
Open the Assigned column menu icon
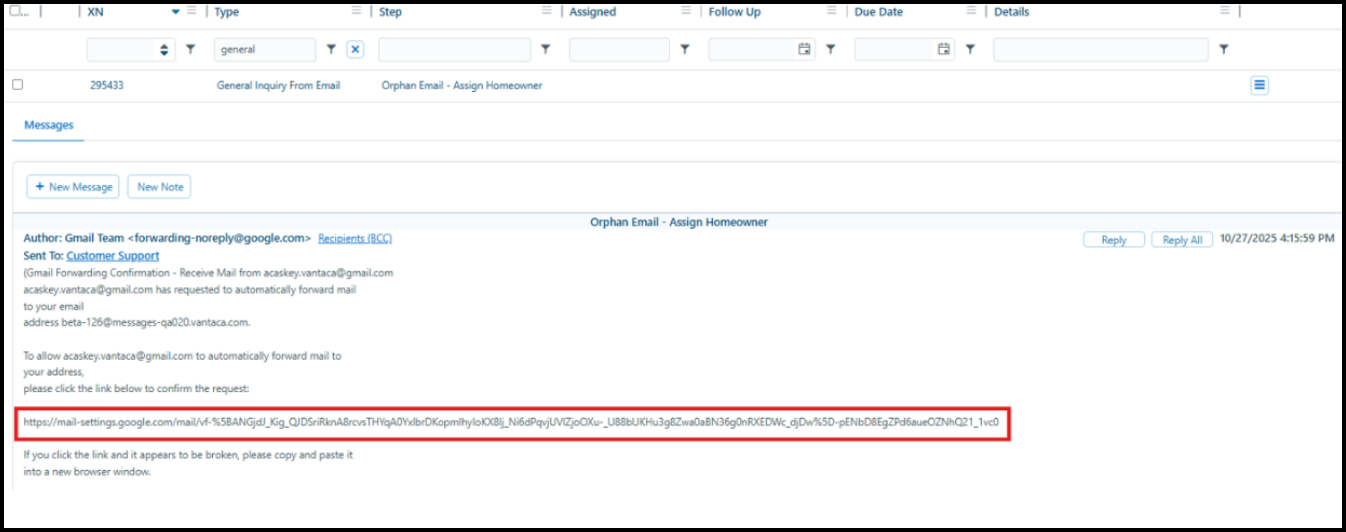click(x=685, y=11)
